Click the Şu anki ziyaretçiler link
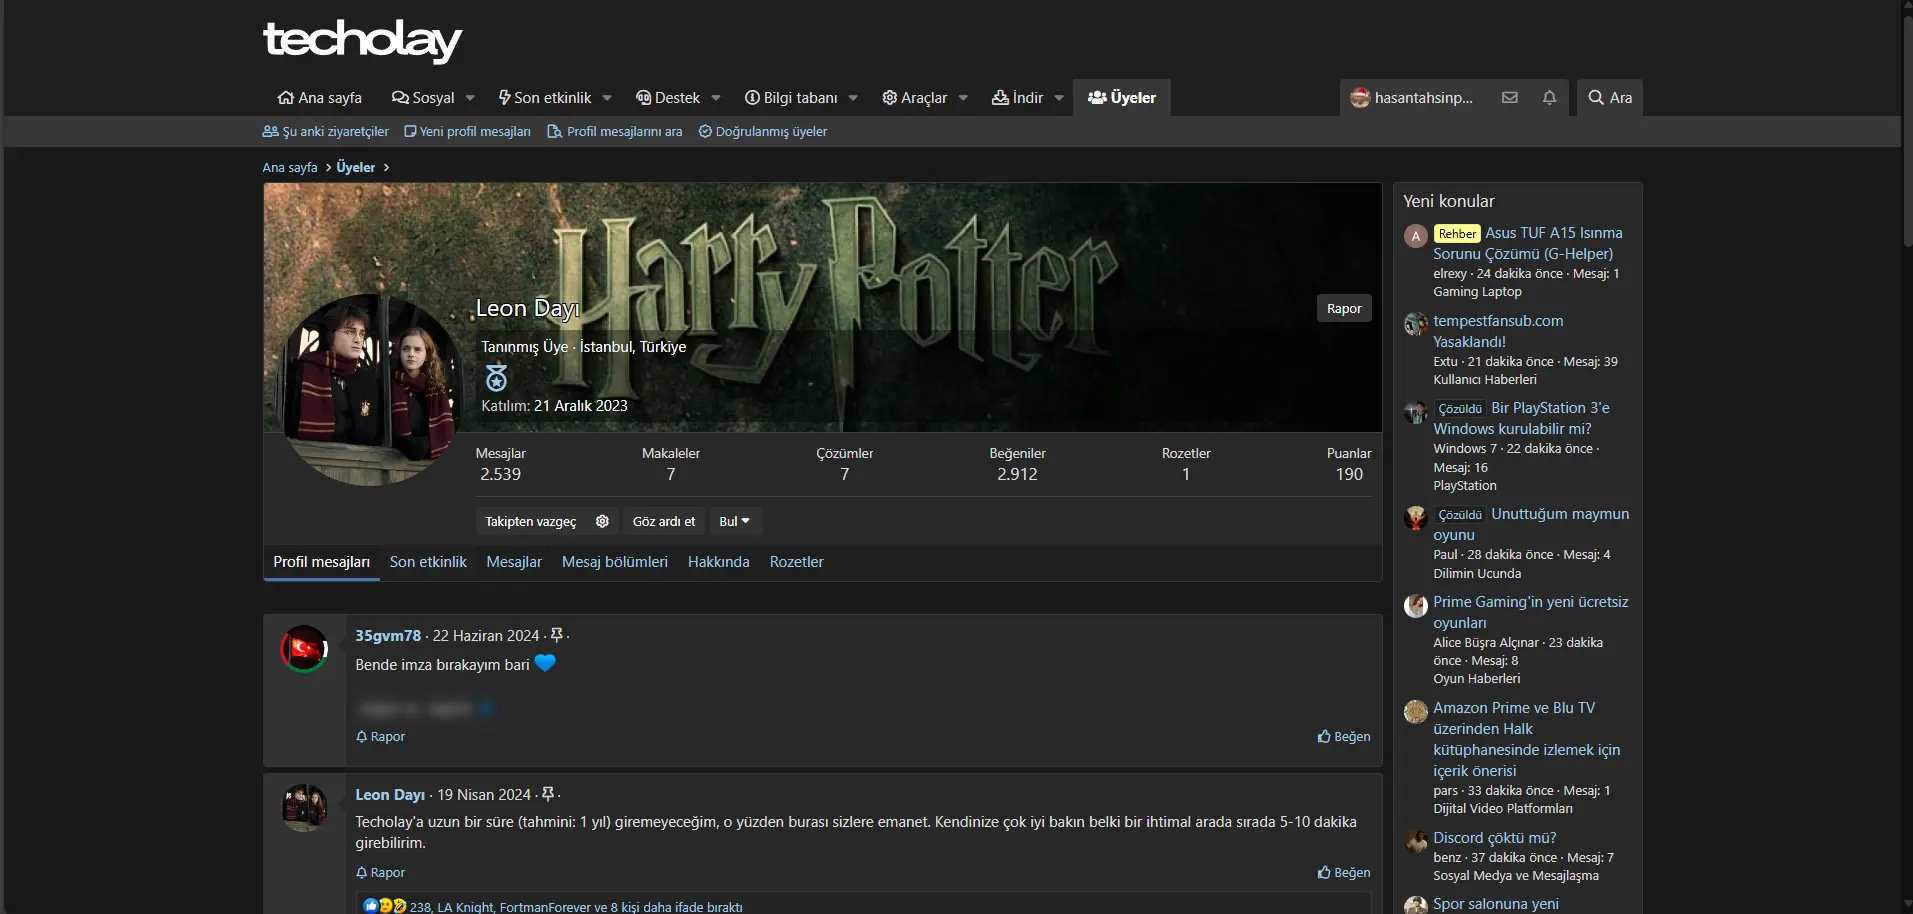This screenshot has width=1913, height=914. click(326, 131)
